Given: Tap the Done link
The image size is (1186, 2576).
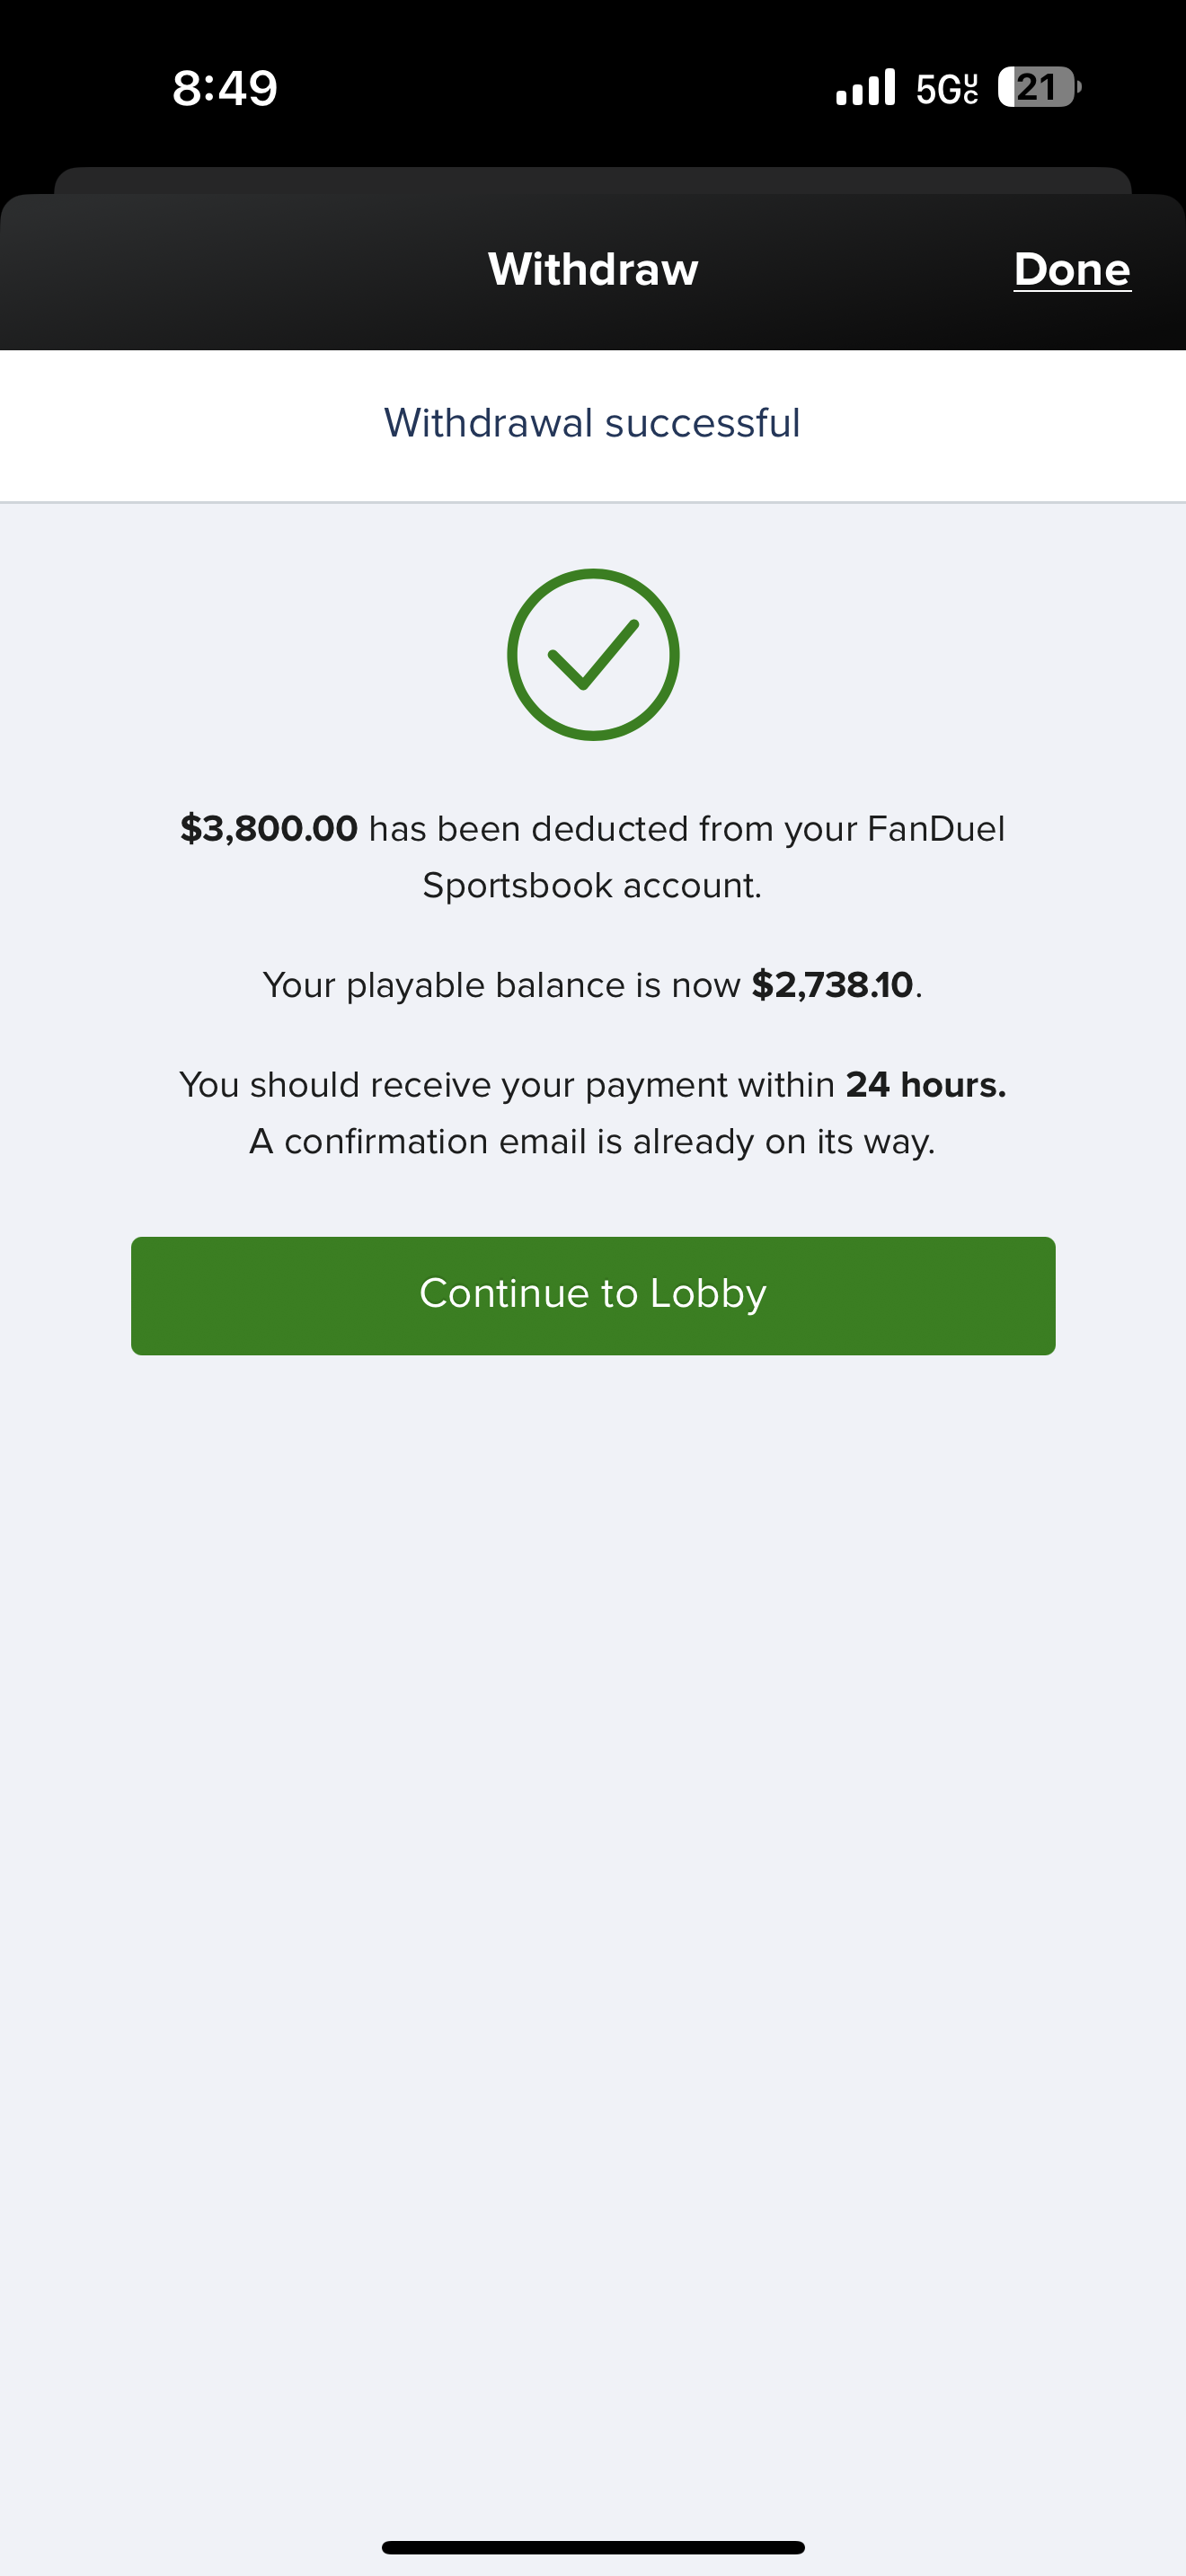Looking at the screenshot, I should click(1071, 269).
